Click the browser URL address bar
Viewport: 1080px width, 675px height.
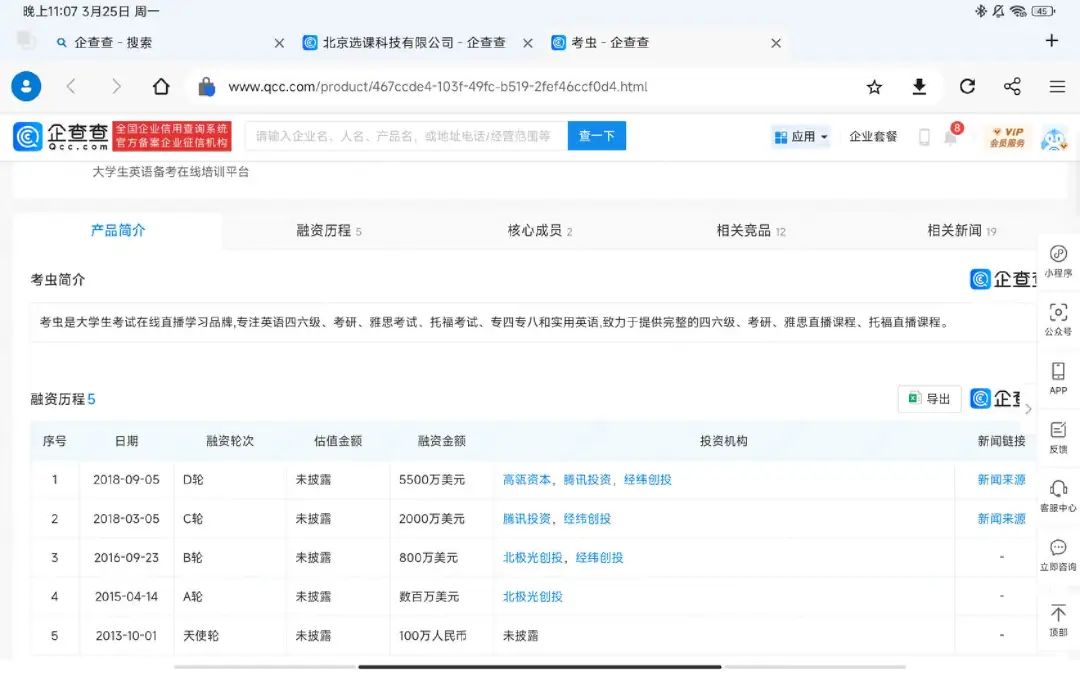(437, 87)
